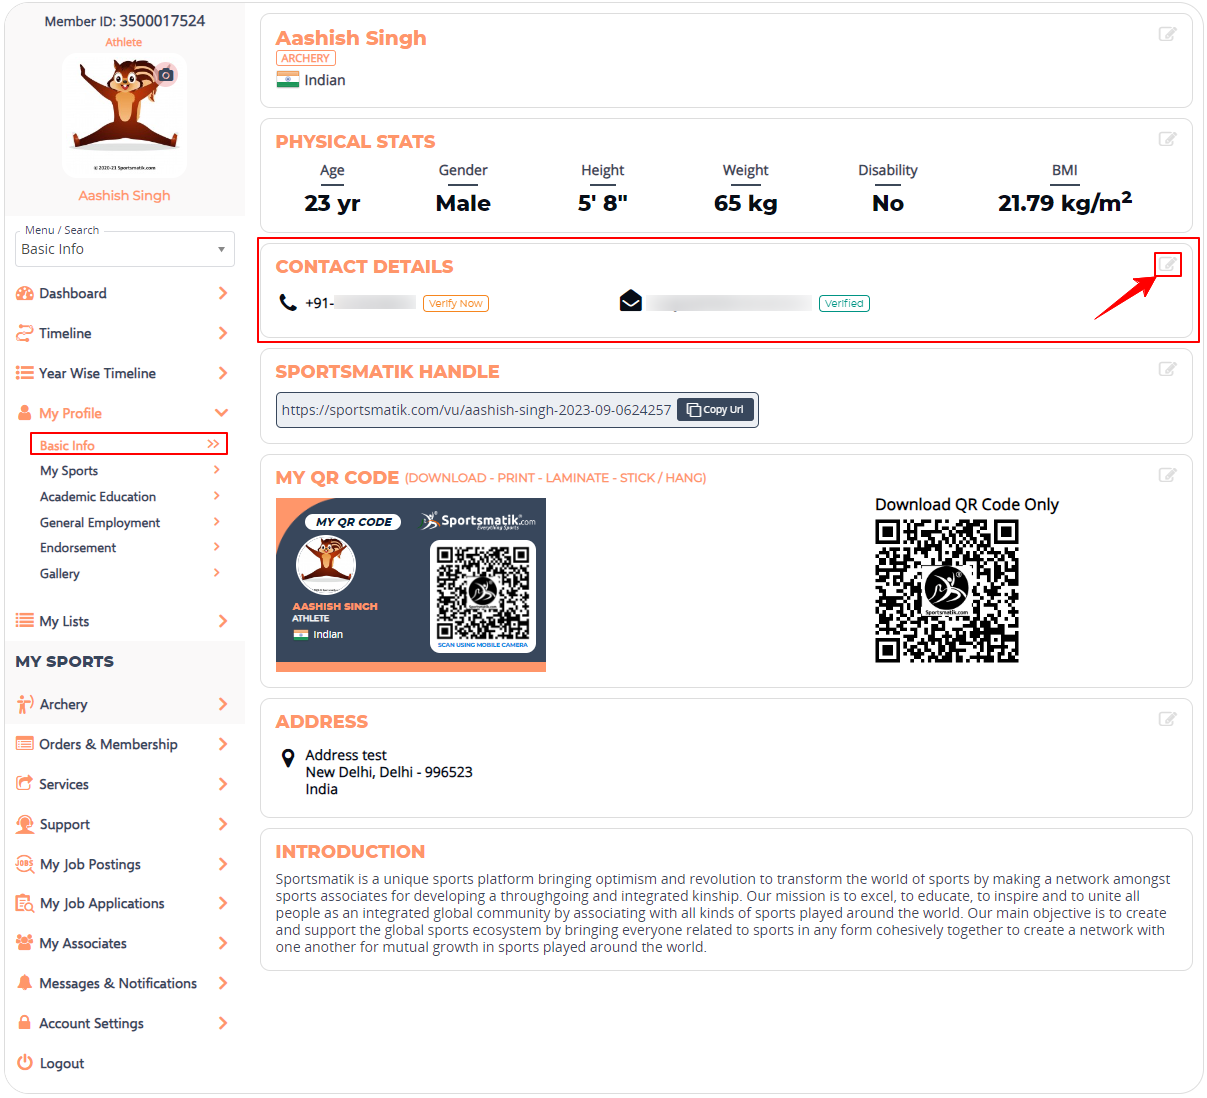Expand the My Lists chevron

pyautogui.click(x=223, y=621)
